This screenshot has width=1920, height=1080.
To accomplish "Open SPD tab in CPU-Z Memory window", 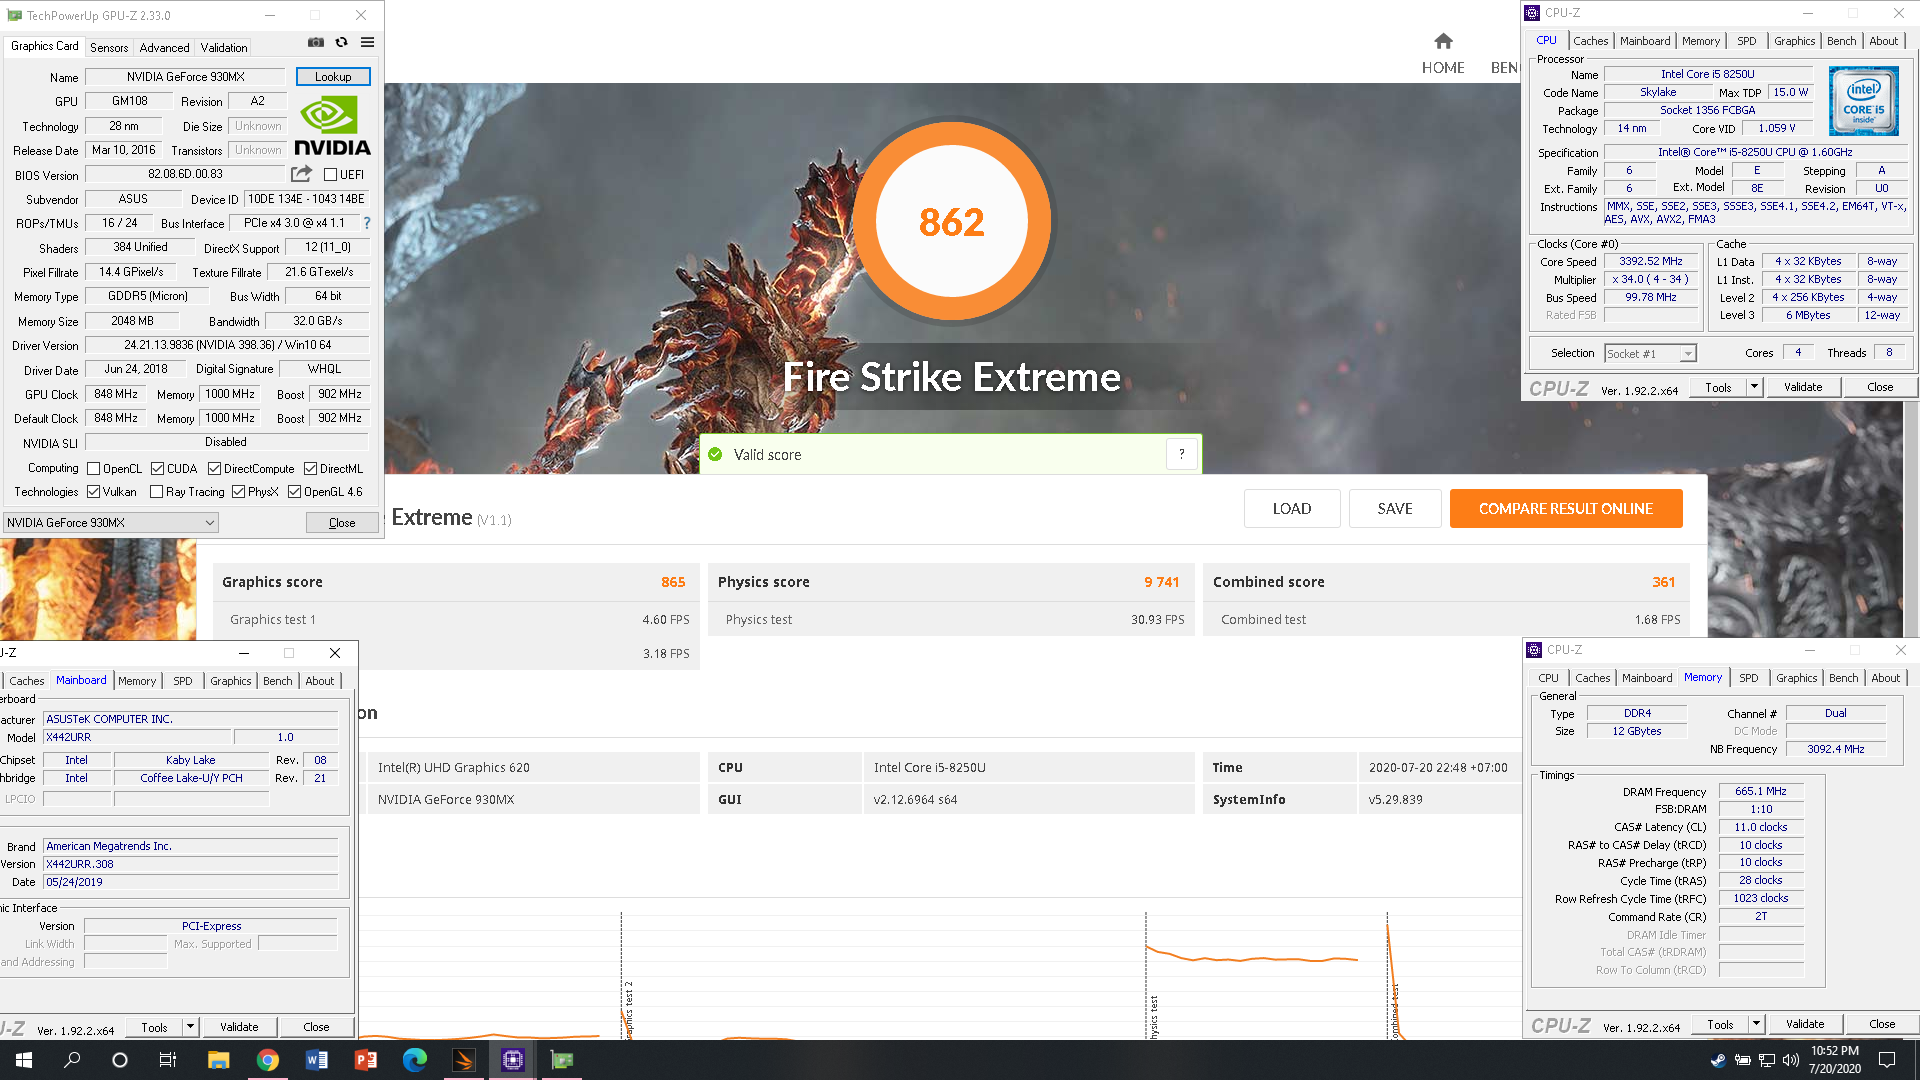I will [x=1748, y=678].
